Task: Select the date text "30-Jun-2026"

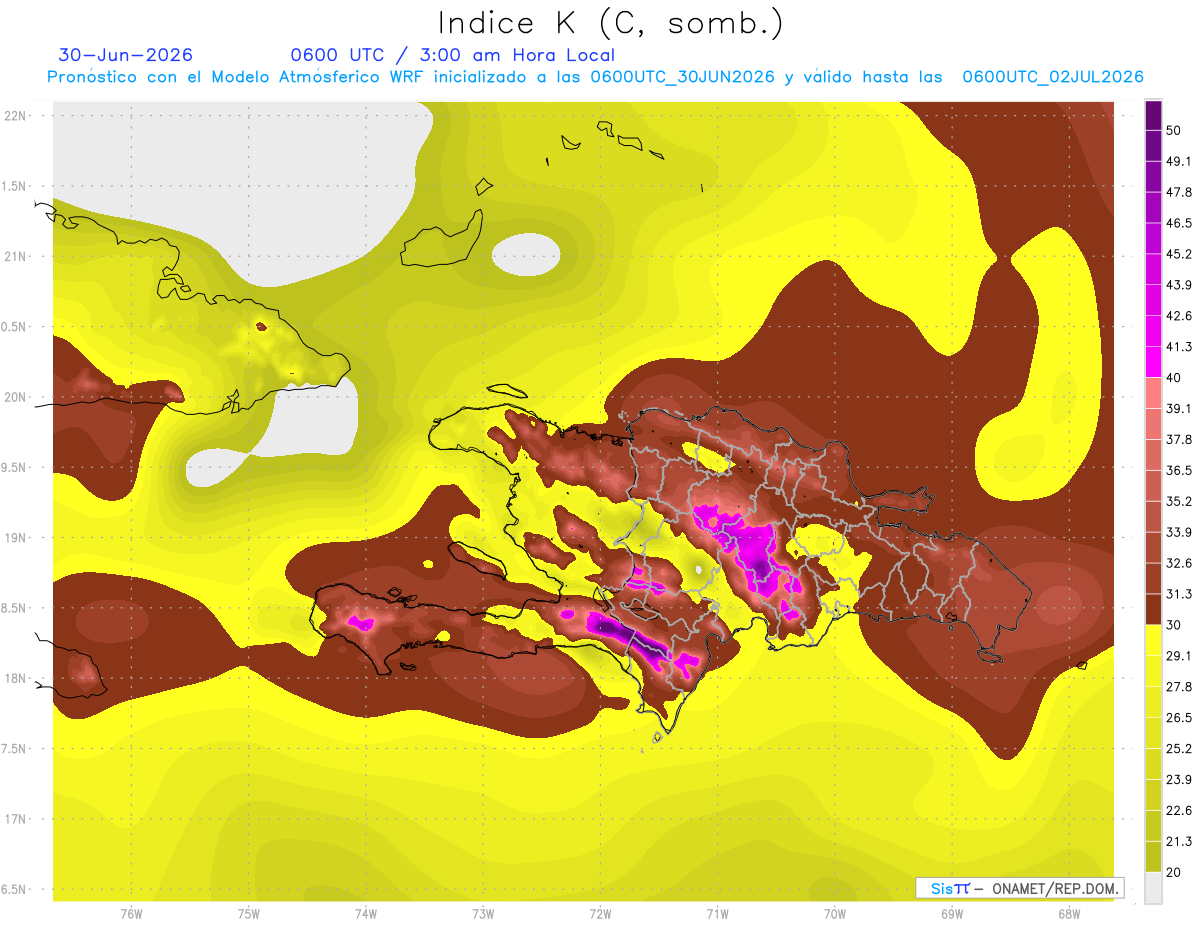Action: [125, 55]
